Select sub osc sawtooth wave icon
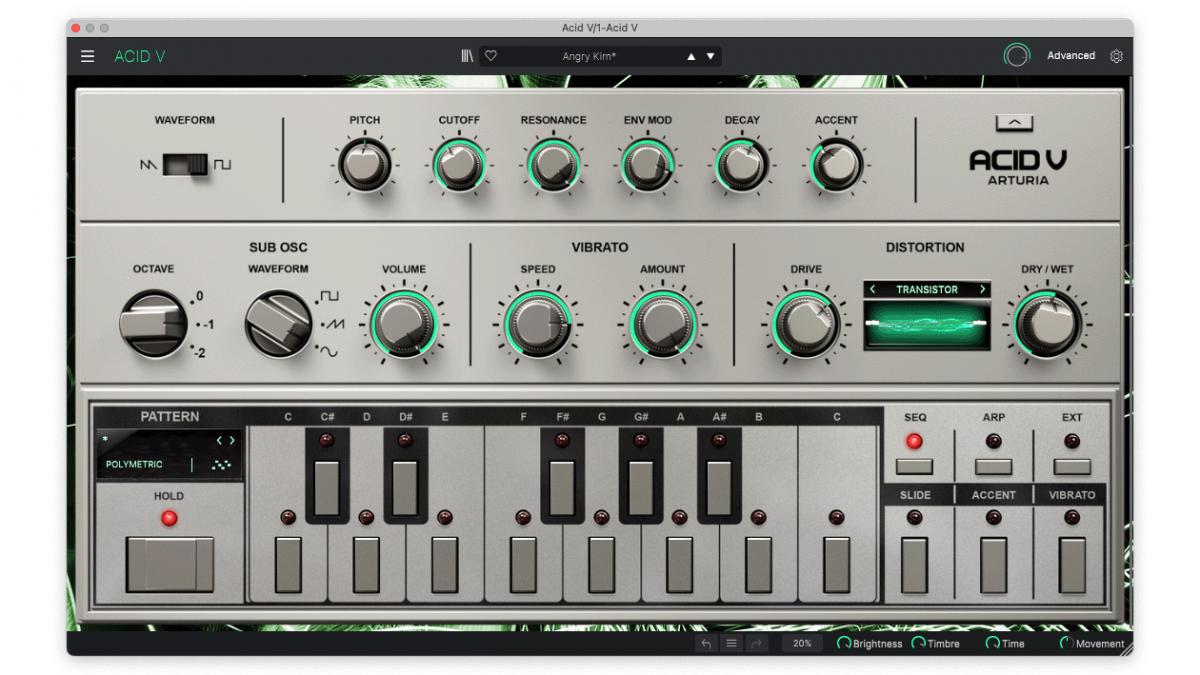This screenshot has width=1200, height=675. 331,324
